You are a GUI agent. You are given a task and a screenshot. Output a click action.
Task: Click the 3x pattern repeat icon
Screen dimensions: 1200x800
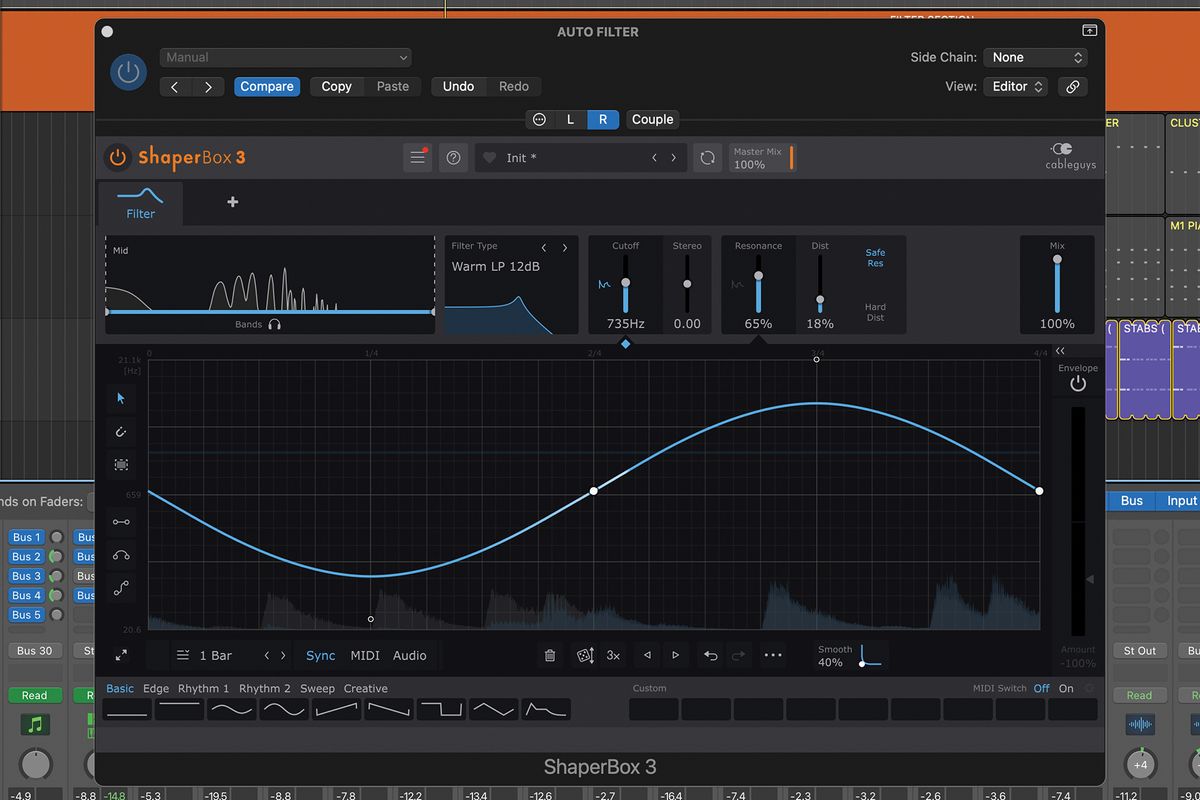[x=613, y=655]
